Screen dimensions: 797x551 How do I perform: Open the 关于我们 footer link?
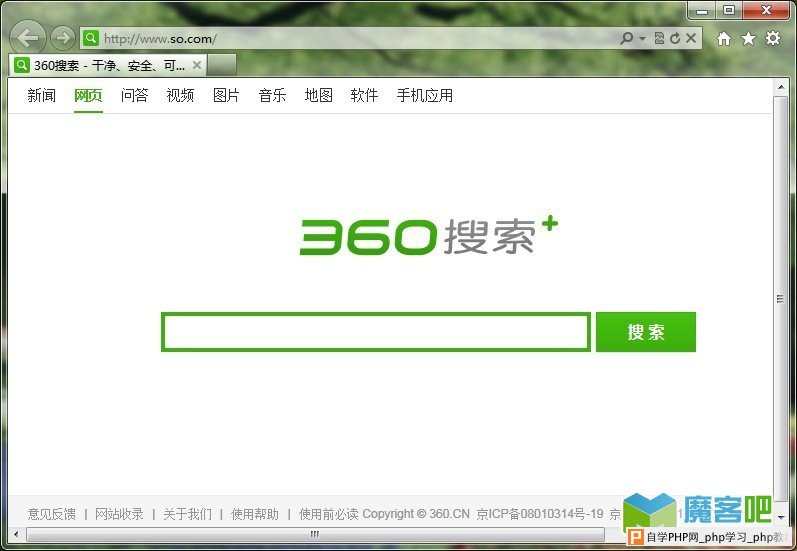[x=188, y=514]
